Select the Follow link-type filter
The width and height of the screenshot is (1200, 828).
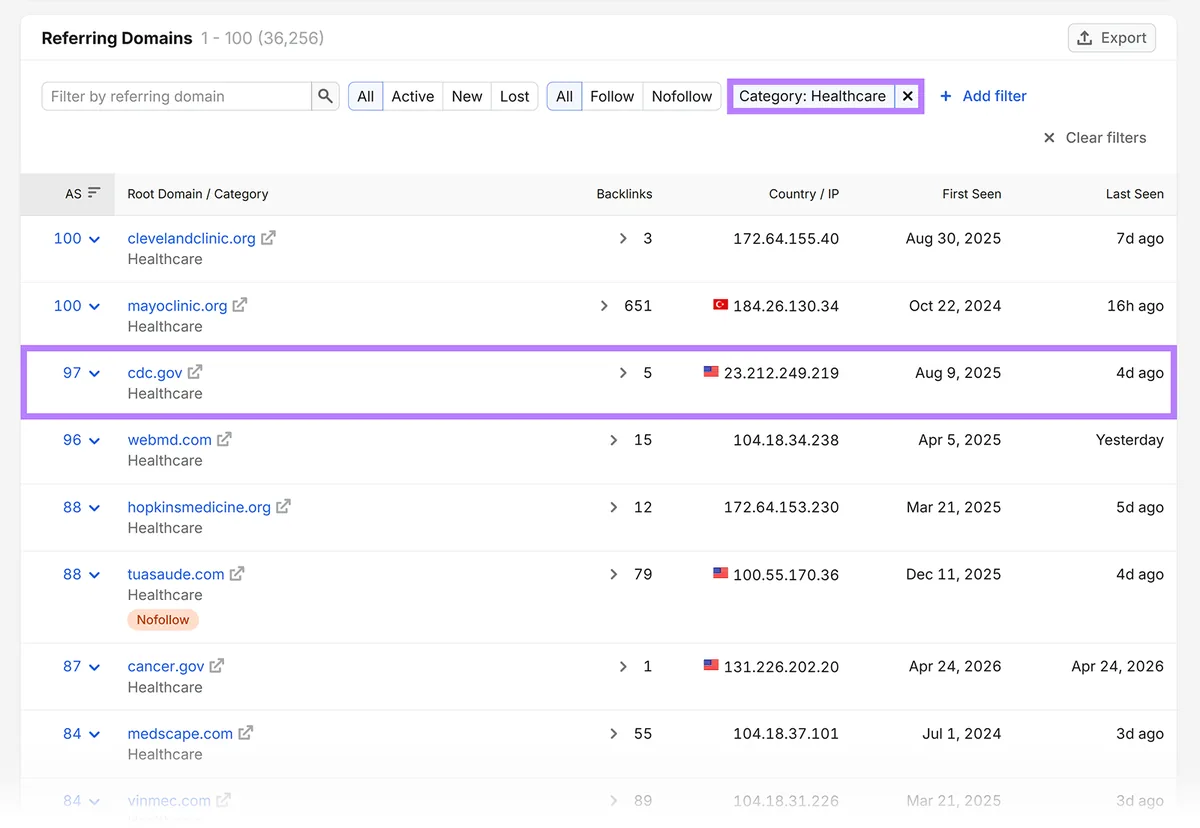tap(612, 96)
